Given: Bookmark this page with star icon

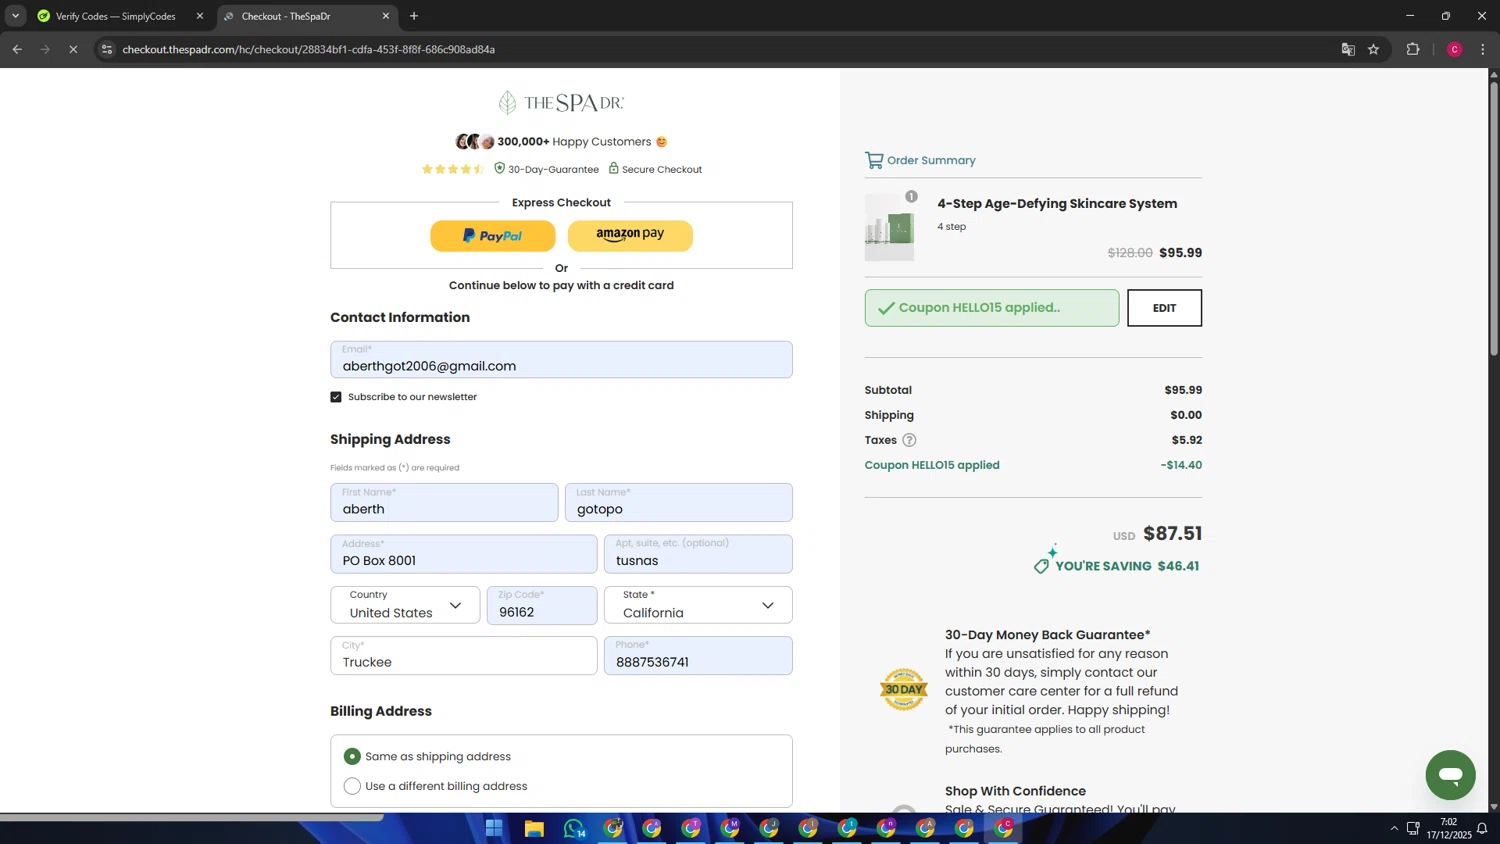Looking at the screenshot, I should 1374,49.
